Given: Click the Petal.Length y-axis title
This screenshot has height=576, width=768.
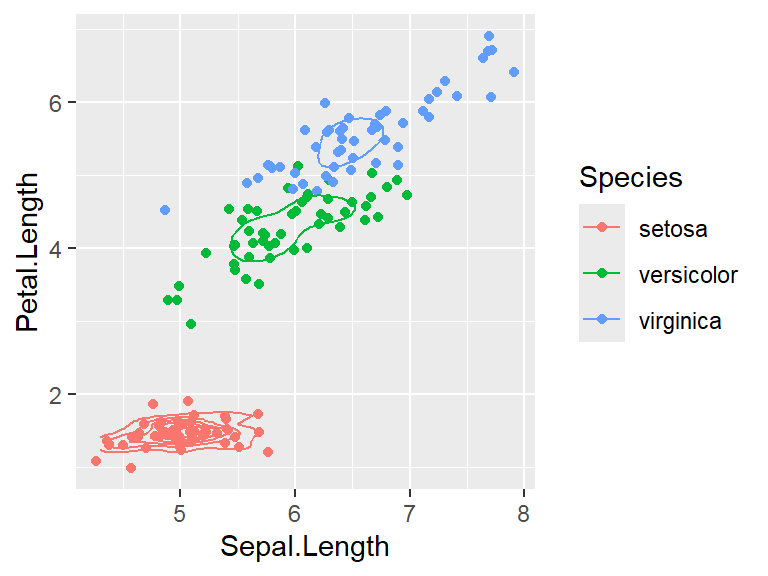Looking at the screenshot, I should coord(28,252).
